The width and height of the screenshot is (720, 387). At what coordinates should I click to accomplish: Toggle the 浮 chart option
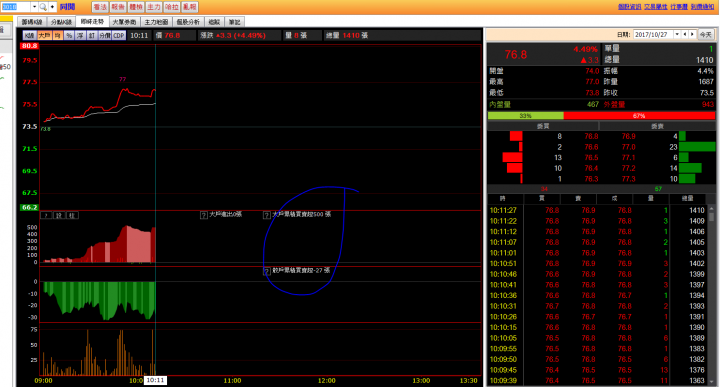click(x=80, y=35)
